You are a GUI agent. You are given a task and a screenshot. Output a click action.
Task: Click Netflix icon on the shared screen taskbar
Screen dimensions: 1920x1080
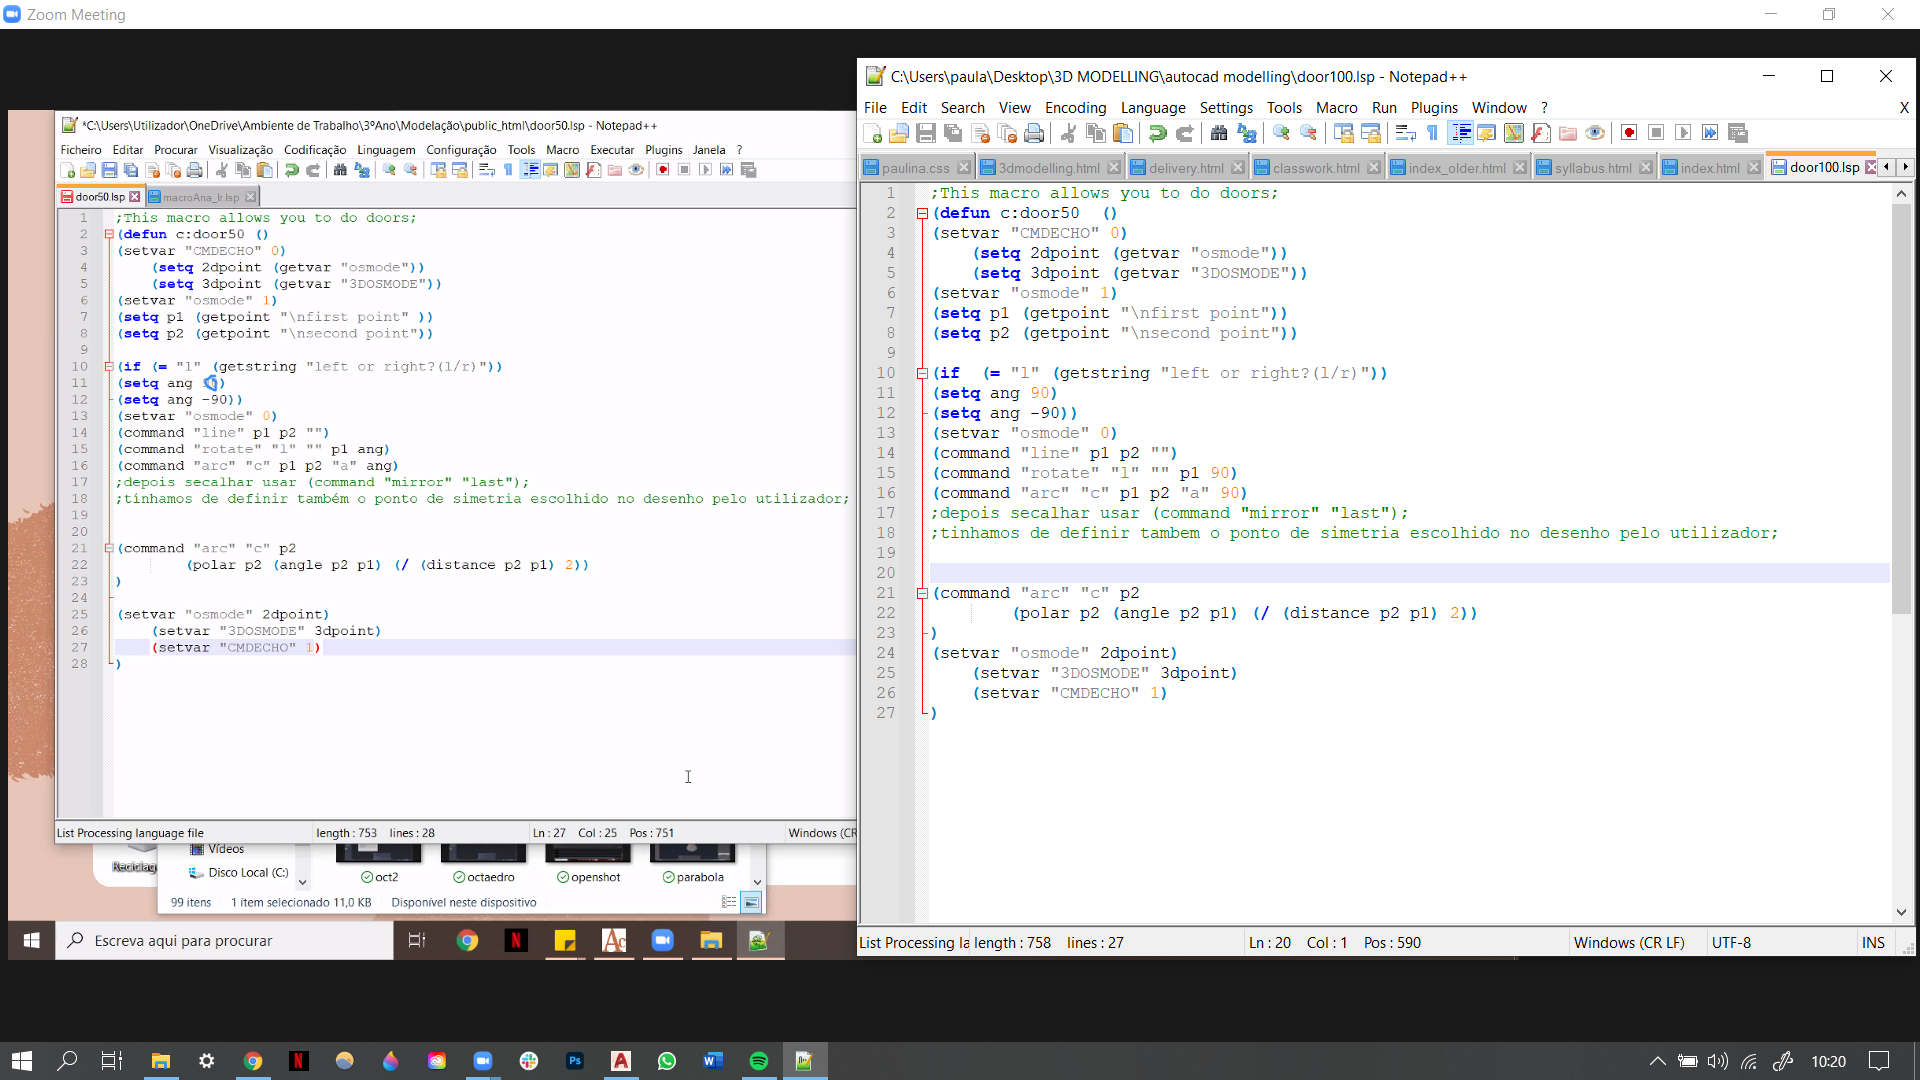516,940
